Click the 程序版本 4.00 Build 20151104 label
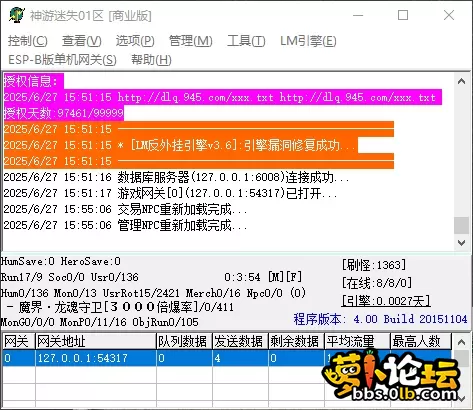The image size is (473, 410). [380, 319]
